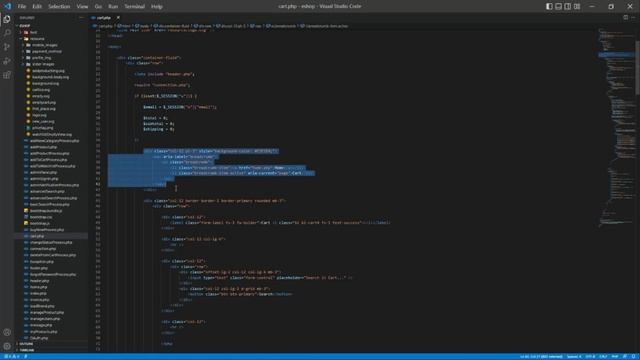The image size is (640, 360).
Task: Open advancedSearch.php in the explorer
Action: click(x=47, y=191)
